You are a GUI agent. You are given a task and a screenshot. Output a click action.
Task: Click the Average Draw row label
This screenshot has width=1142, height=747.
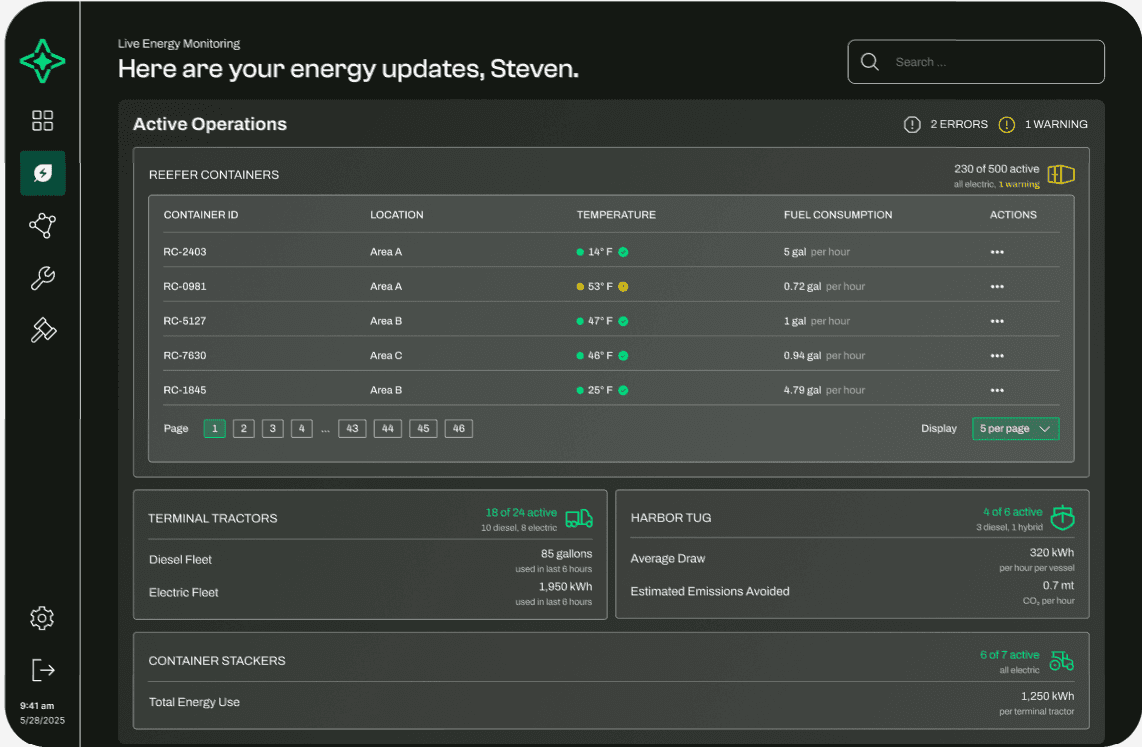668,558
